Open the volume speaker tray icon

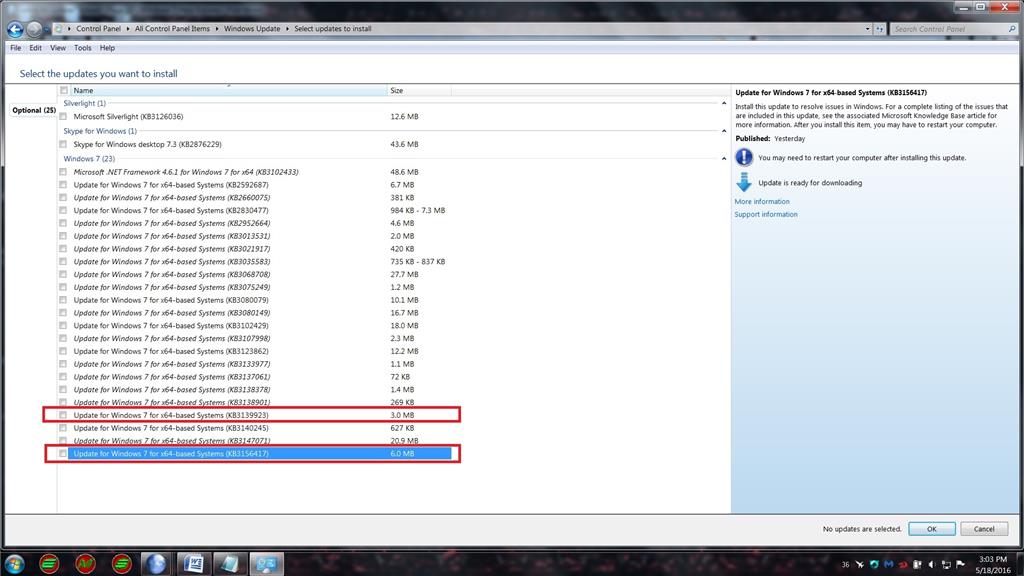pos(932,564)
